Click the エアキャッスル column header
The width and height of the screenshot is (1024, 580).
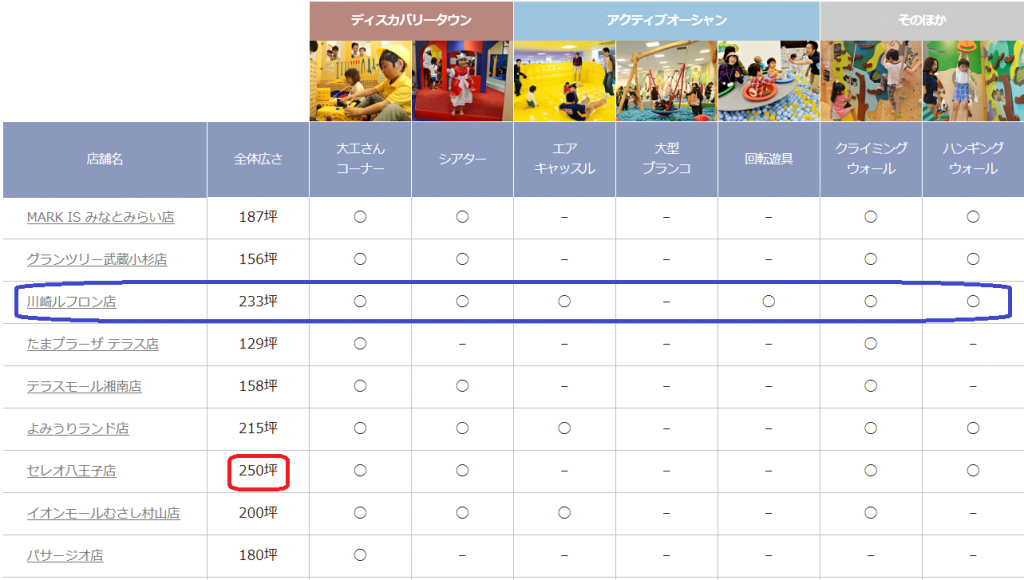click(564, 159)
